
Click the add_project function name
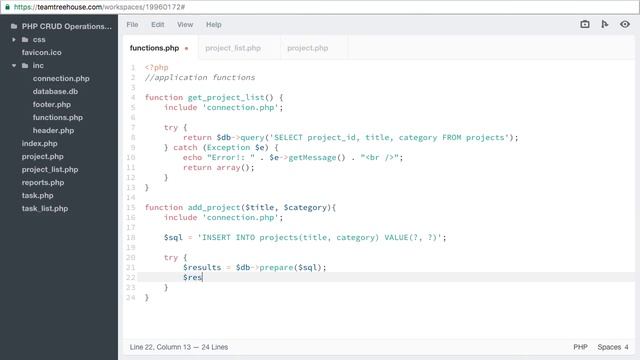point(214,207)
